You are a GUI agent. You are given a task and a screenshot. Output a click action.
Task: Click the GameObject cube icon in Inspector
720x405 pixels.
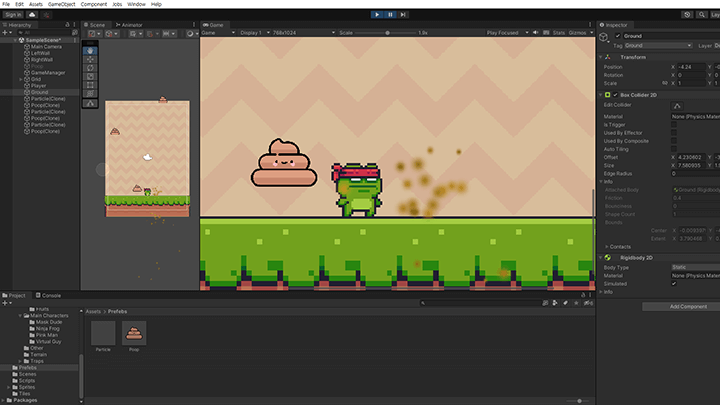(x=604, y=37)
